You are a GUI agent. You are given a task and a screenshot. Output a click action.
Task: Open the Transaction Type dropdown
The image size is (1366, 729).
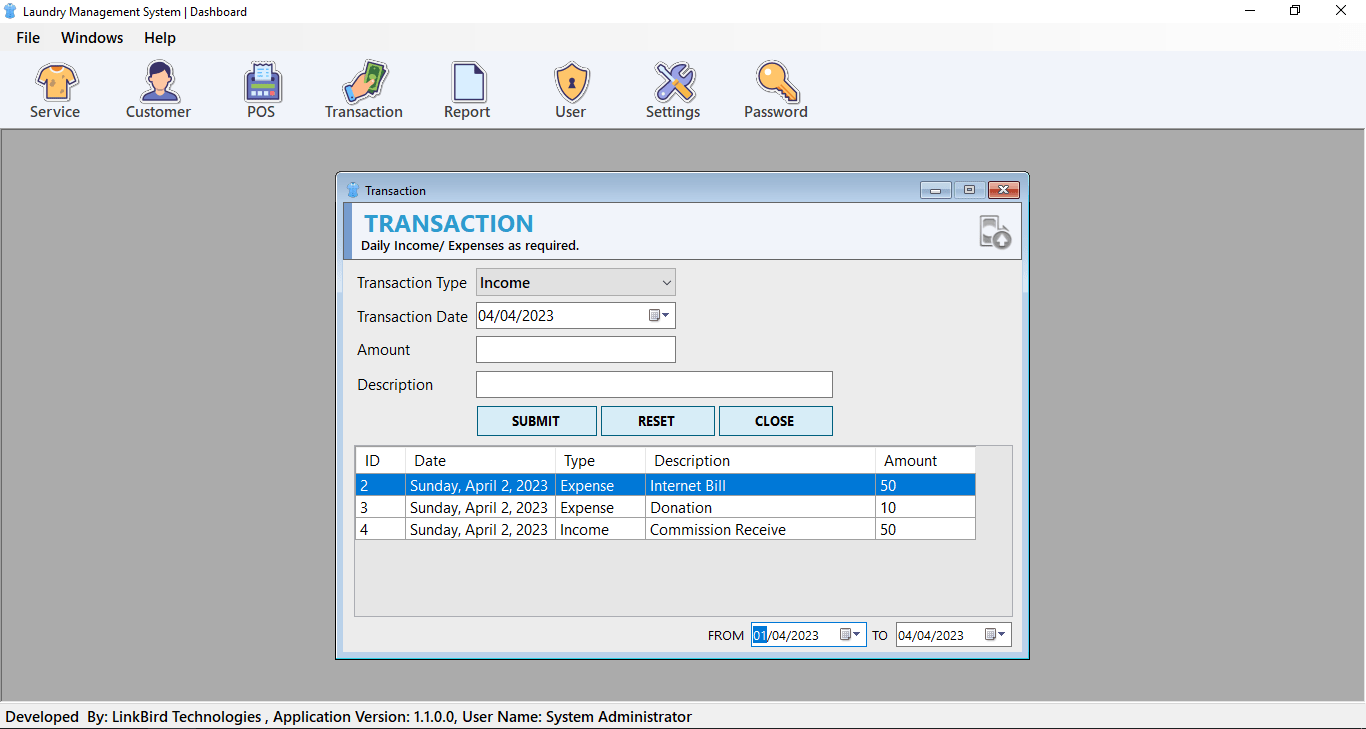[x=665, y=282]
